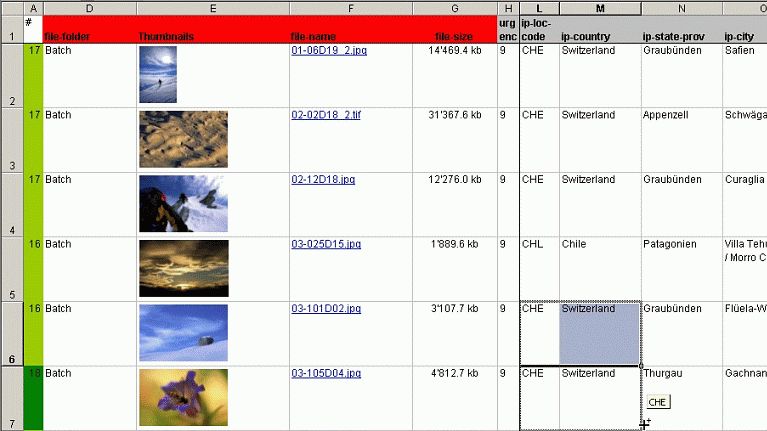Select the skier on snow thumbnail
Image resolution: width=767 pixels, height=431 pixels.
pyautogui.click(x=158, y=74)
